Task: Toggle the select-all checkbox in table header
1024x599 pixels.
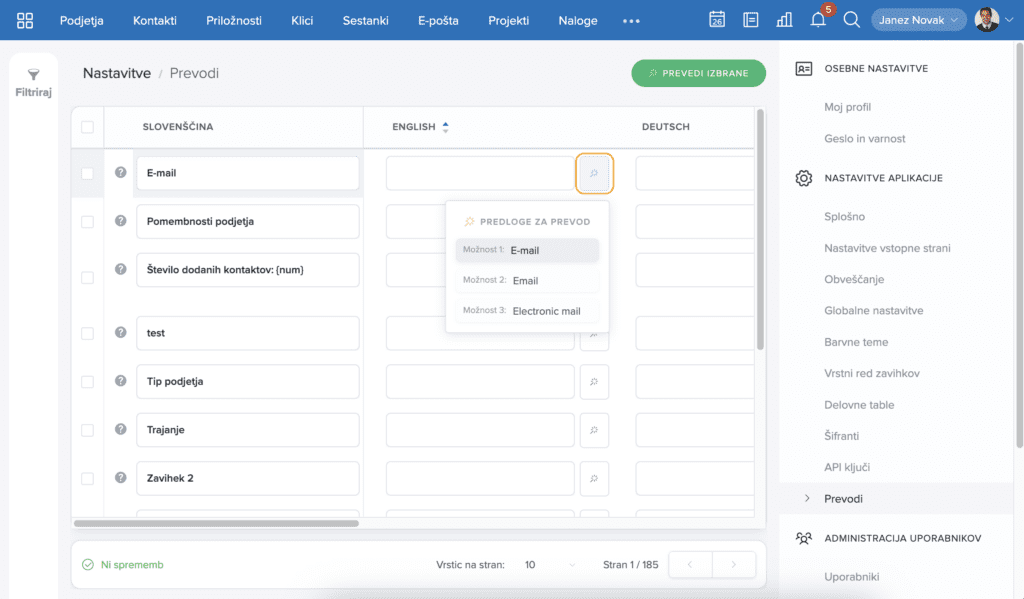Action: point(87,127)
